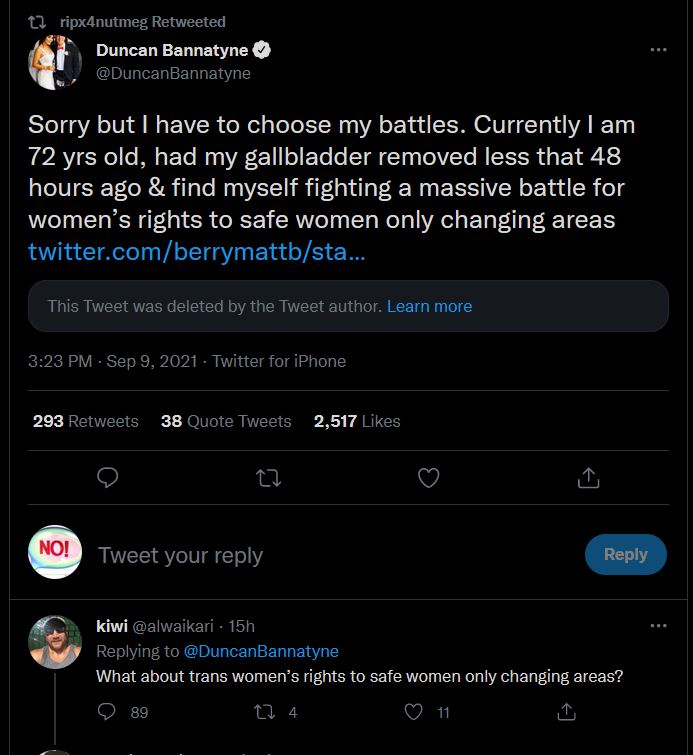Open the Learn more link
This screenshot has width=693, height=755.
pos(429,306)
